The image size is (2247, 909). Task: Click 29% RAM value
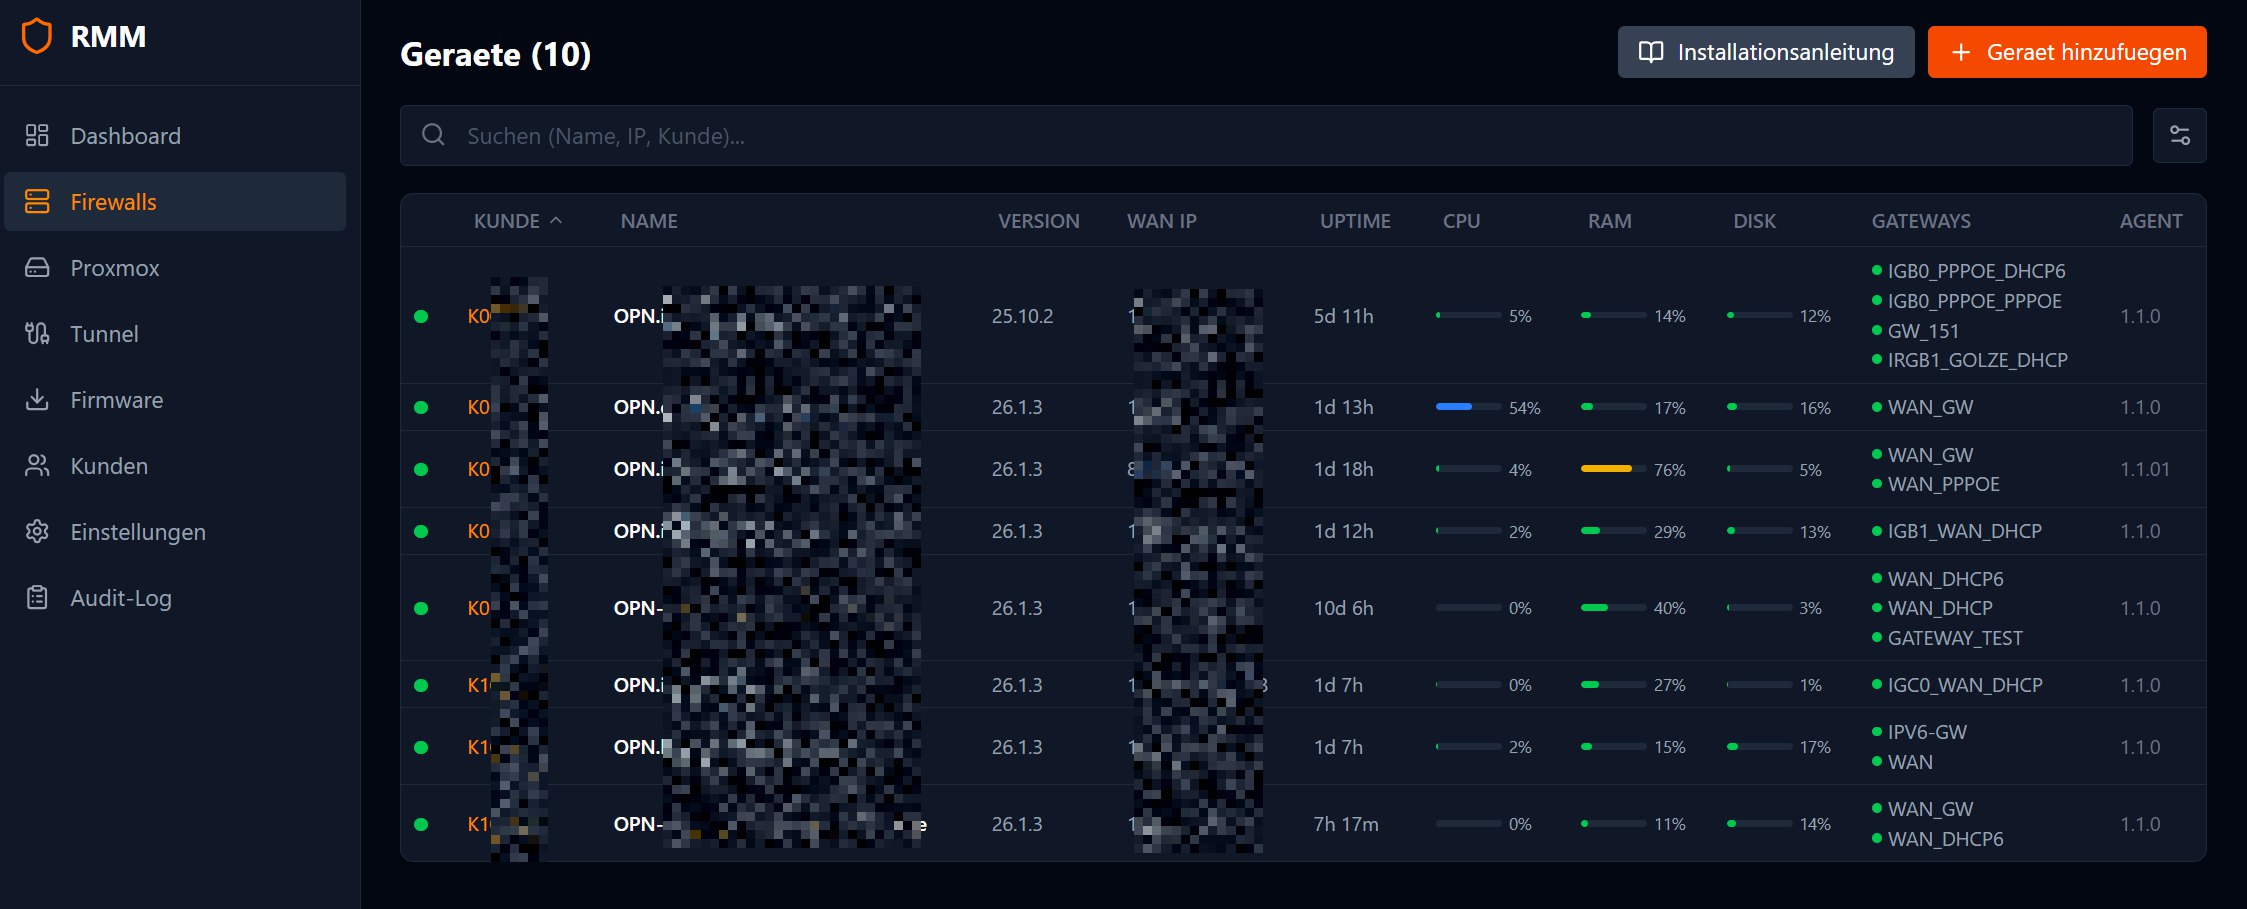(1669, 532)
